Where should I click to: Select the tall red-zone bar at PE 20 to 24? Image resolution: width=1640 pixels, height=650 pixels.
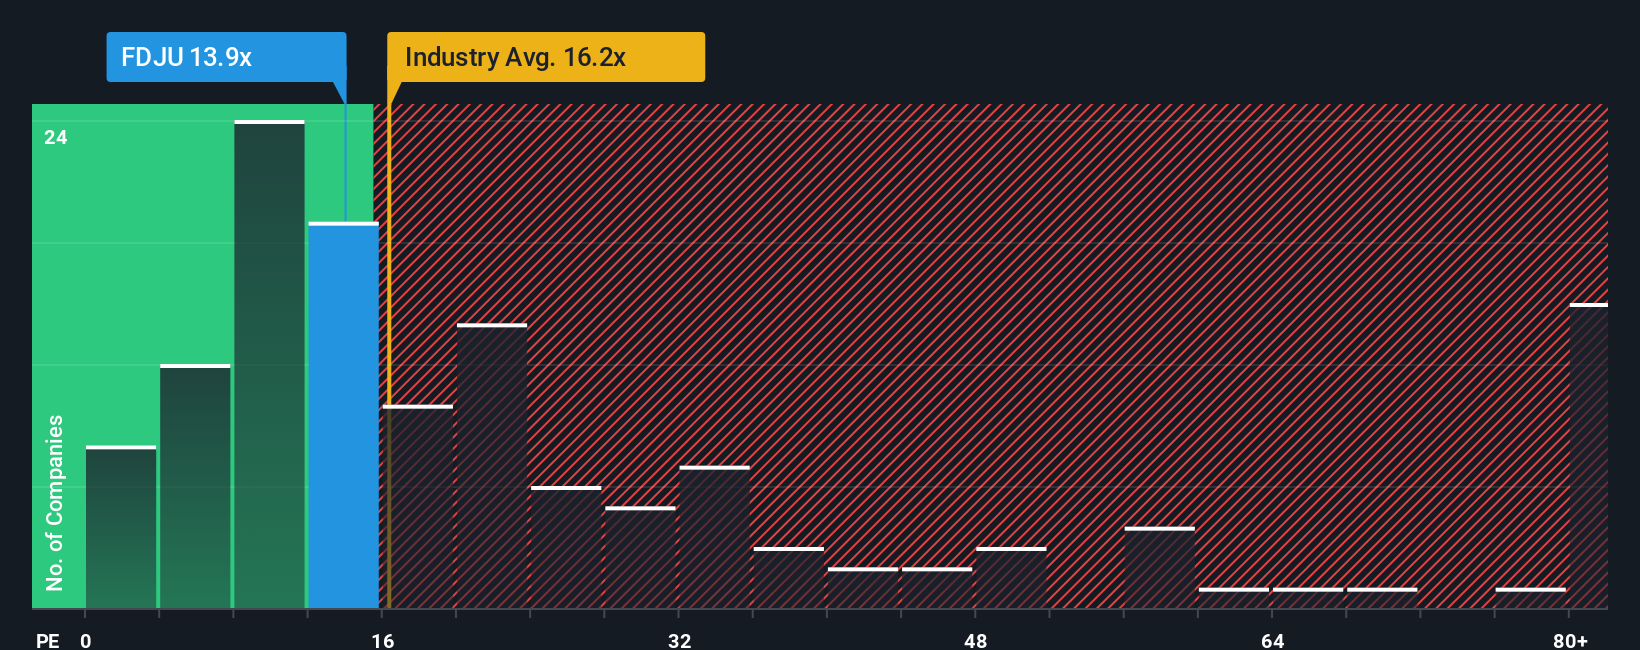[492, 466]
